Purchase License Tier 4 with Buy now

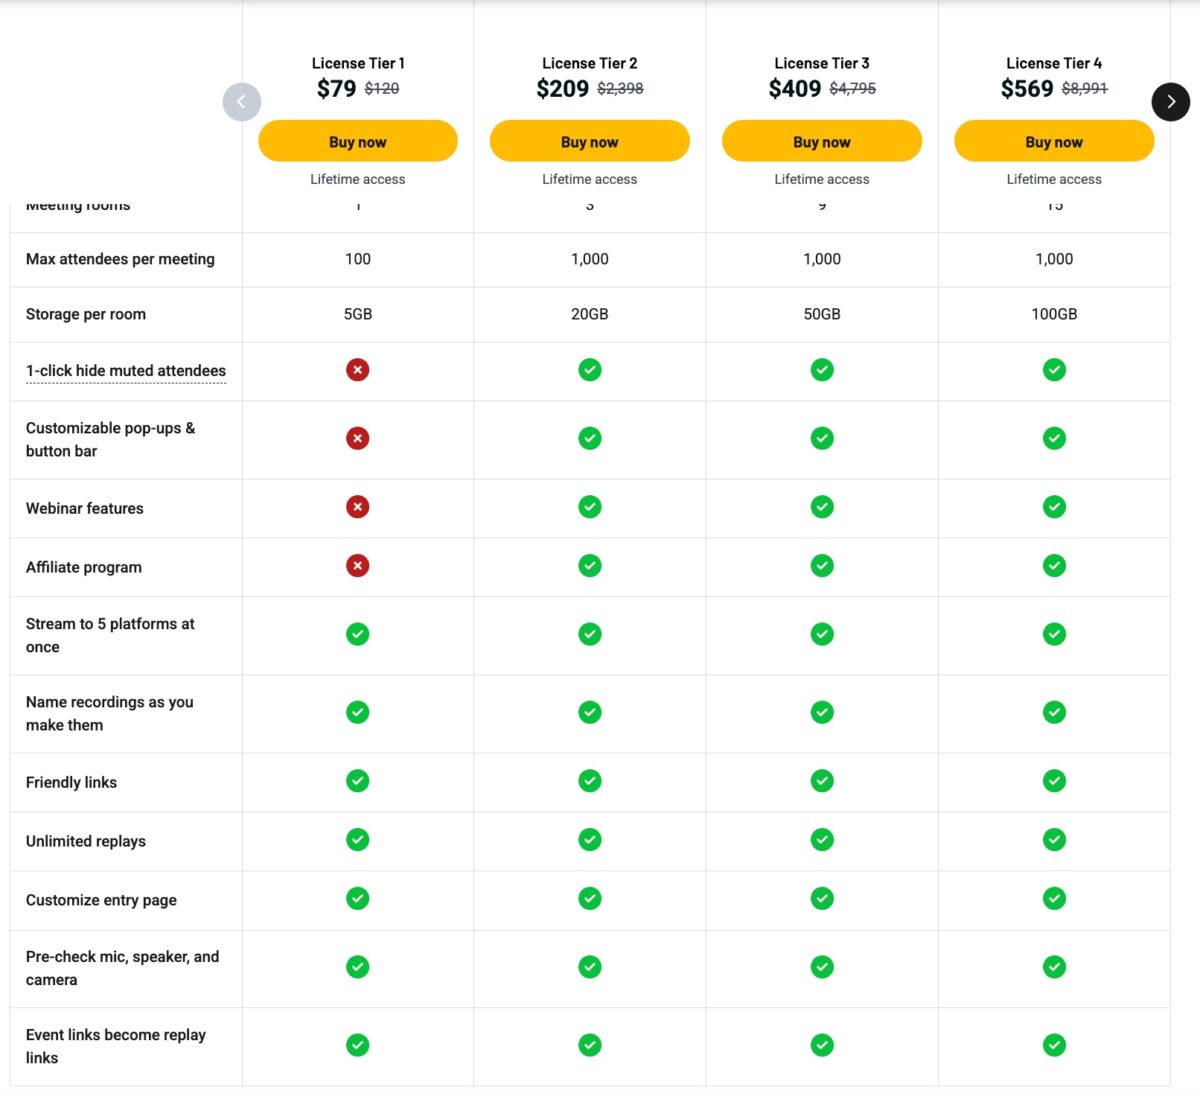pyautogui.click(x=1054, y=141)
